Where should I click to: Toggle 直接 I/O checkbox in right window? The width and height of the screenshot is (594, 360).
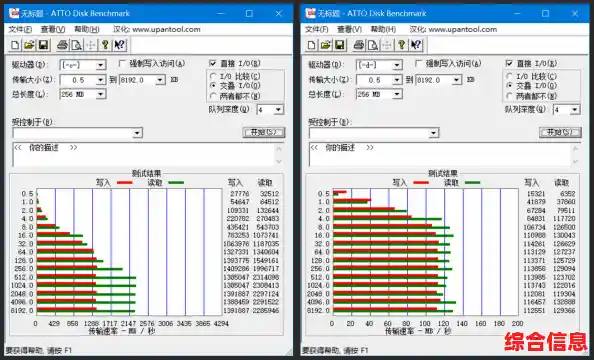[x=509, y=63]
